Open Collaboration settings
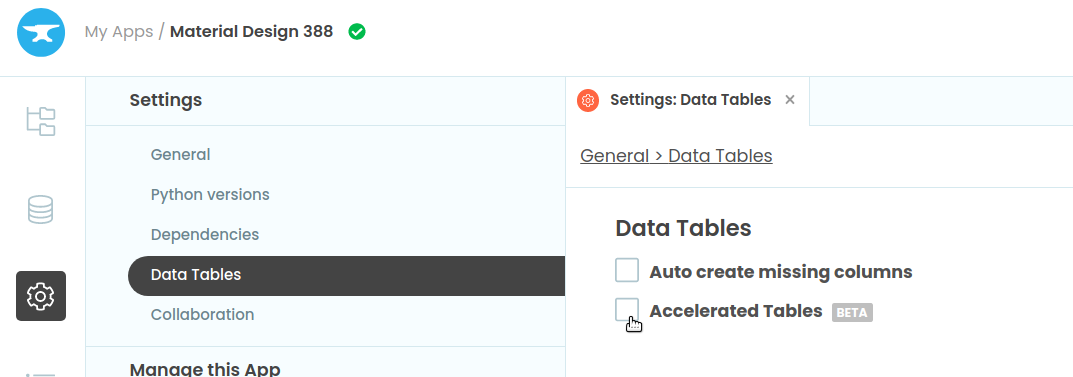This screenshot has width=1073, height=377. 203,315
